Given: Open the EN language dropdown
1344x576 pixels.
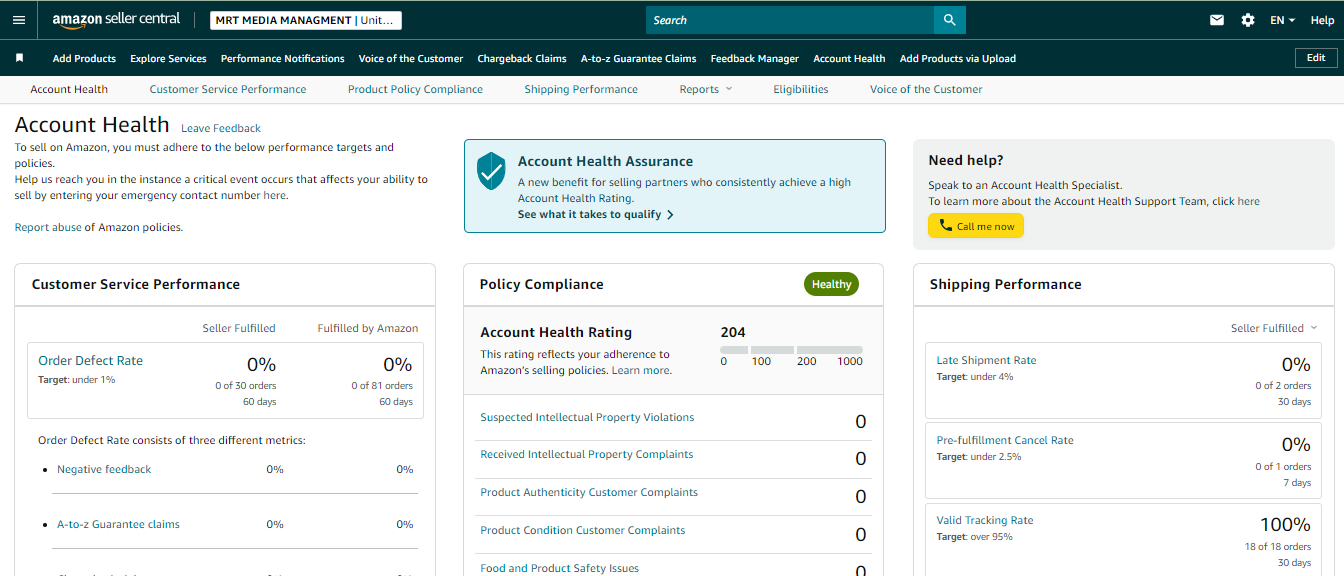Looking at the screenshot, I should pyautogui.click(x=1282, y=20).
